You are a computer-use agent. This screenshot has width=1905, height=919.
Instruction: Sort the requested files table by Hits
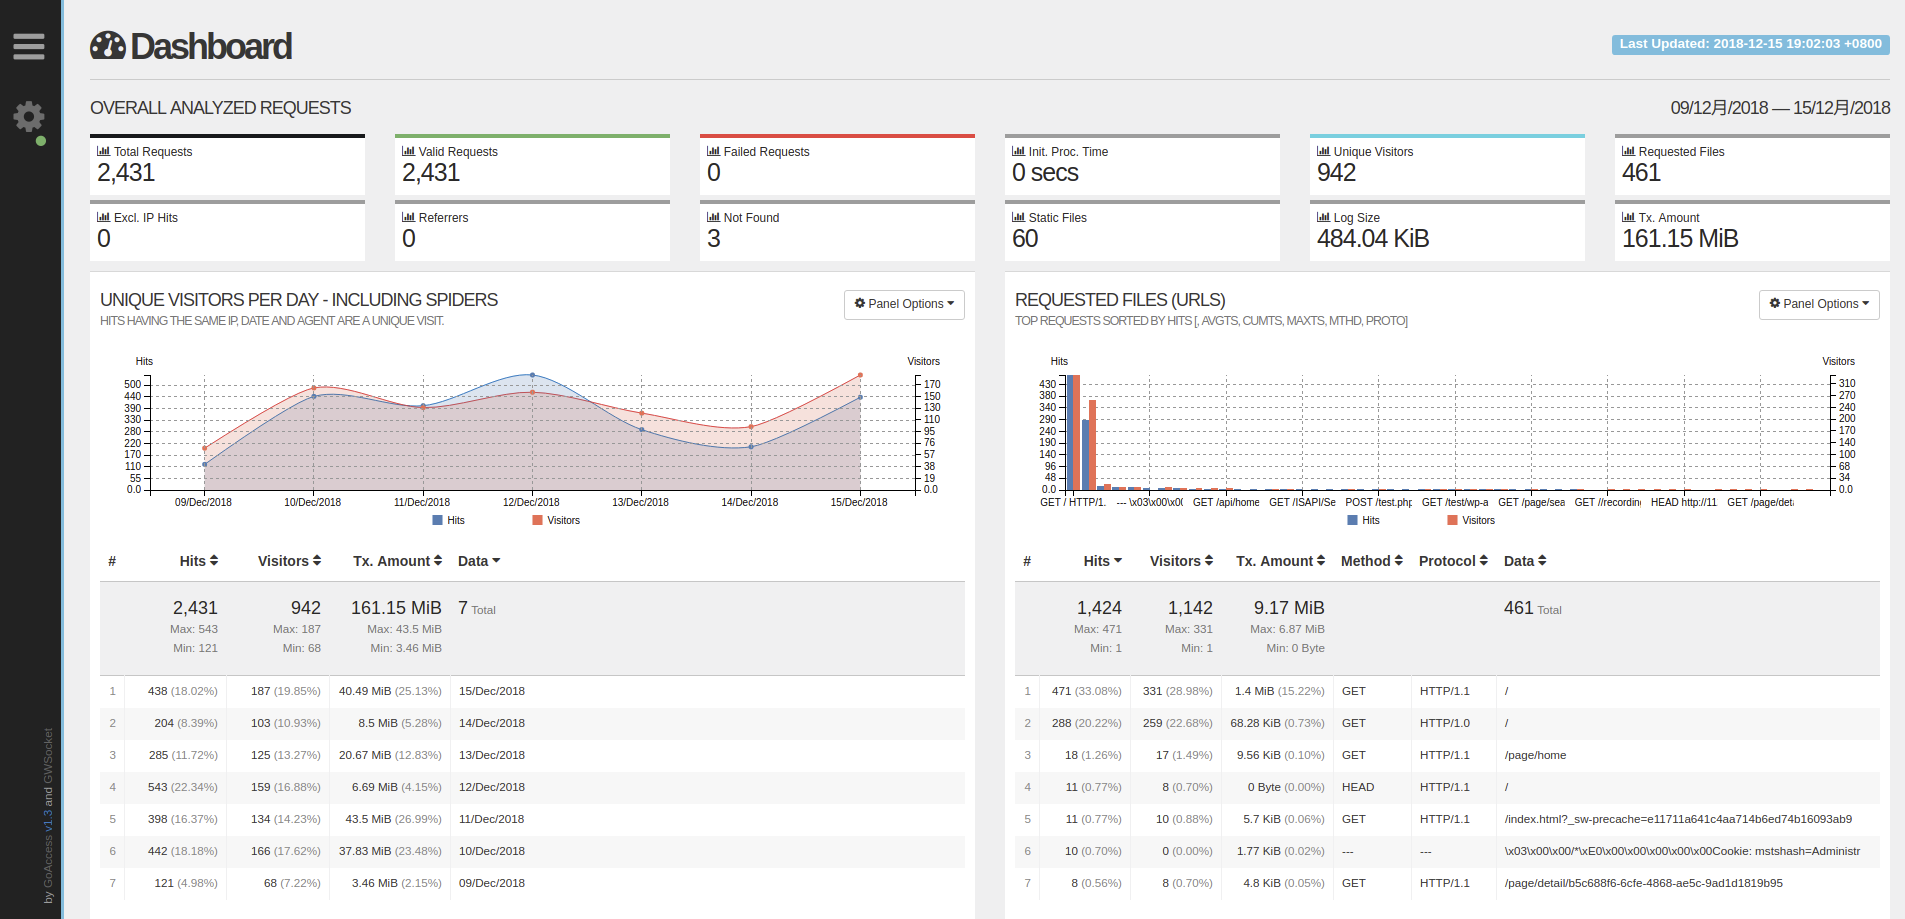[1102, 561]
